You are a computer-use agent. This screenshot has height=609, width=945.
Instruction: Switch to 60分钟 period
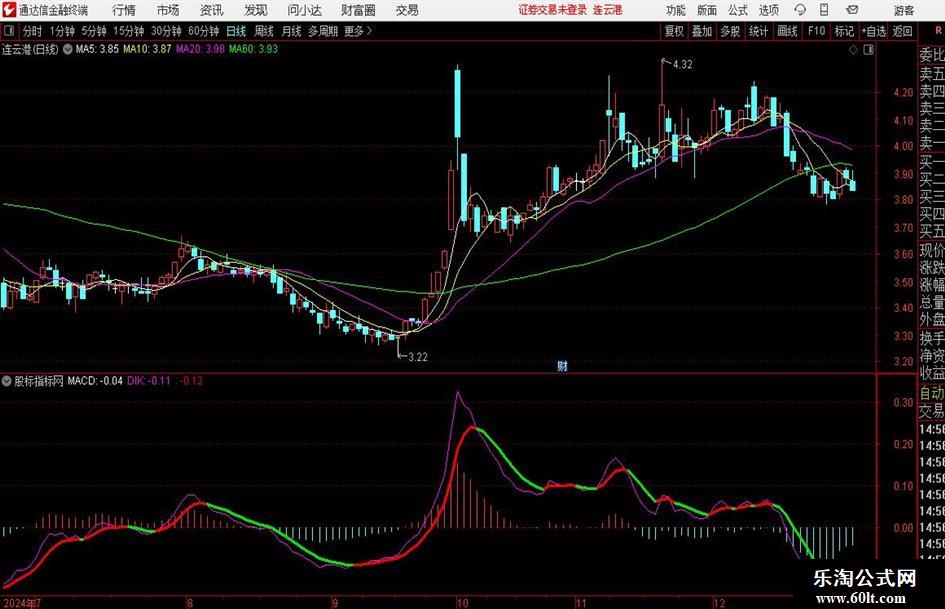coord(203,31)
